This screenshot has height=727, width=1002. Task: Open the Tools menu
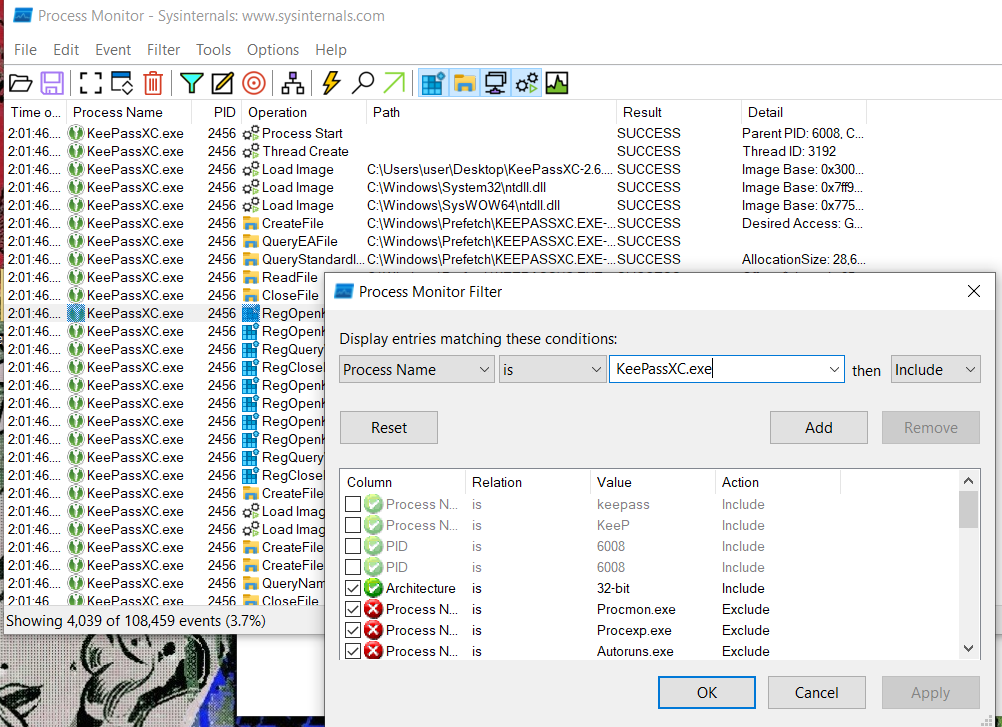pos(213,50)
